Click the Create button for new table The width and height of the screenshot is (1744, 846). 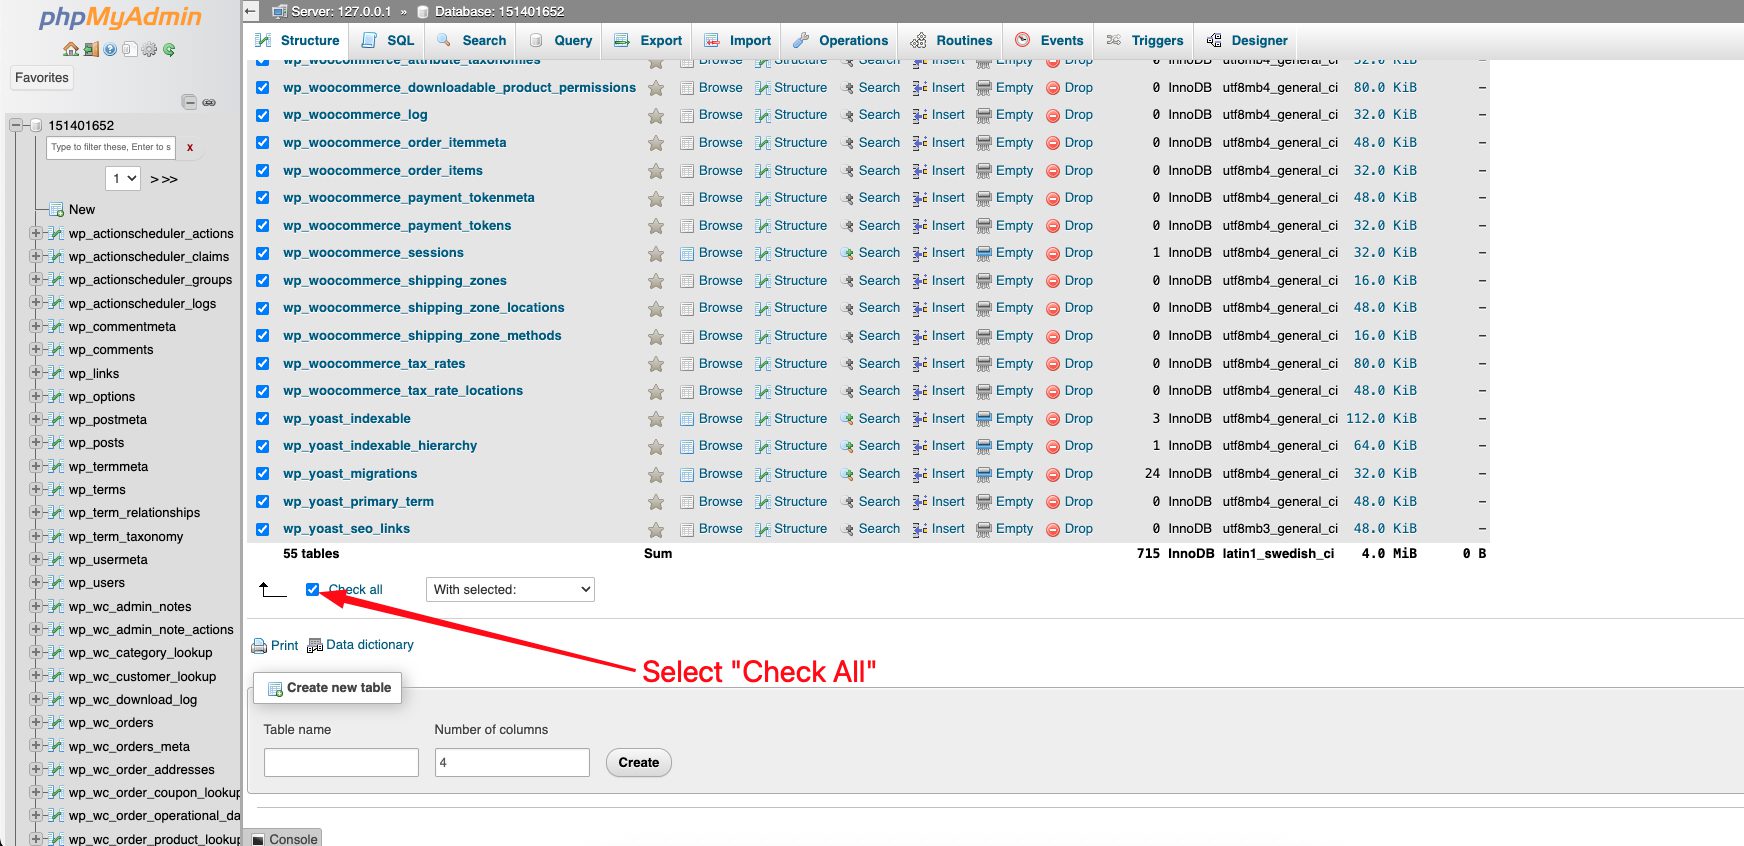coord(638,763)
